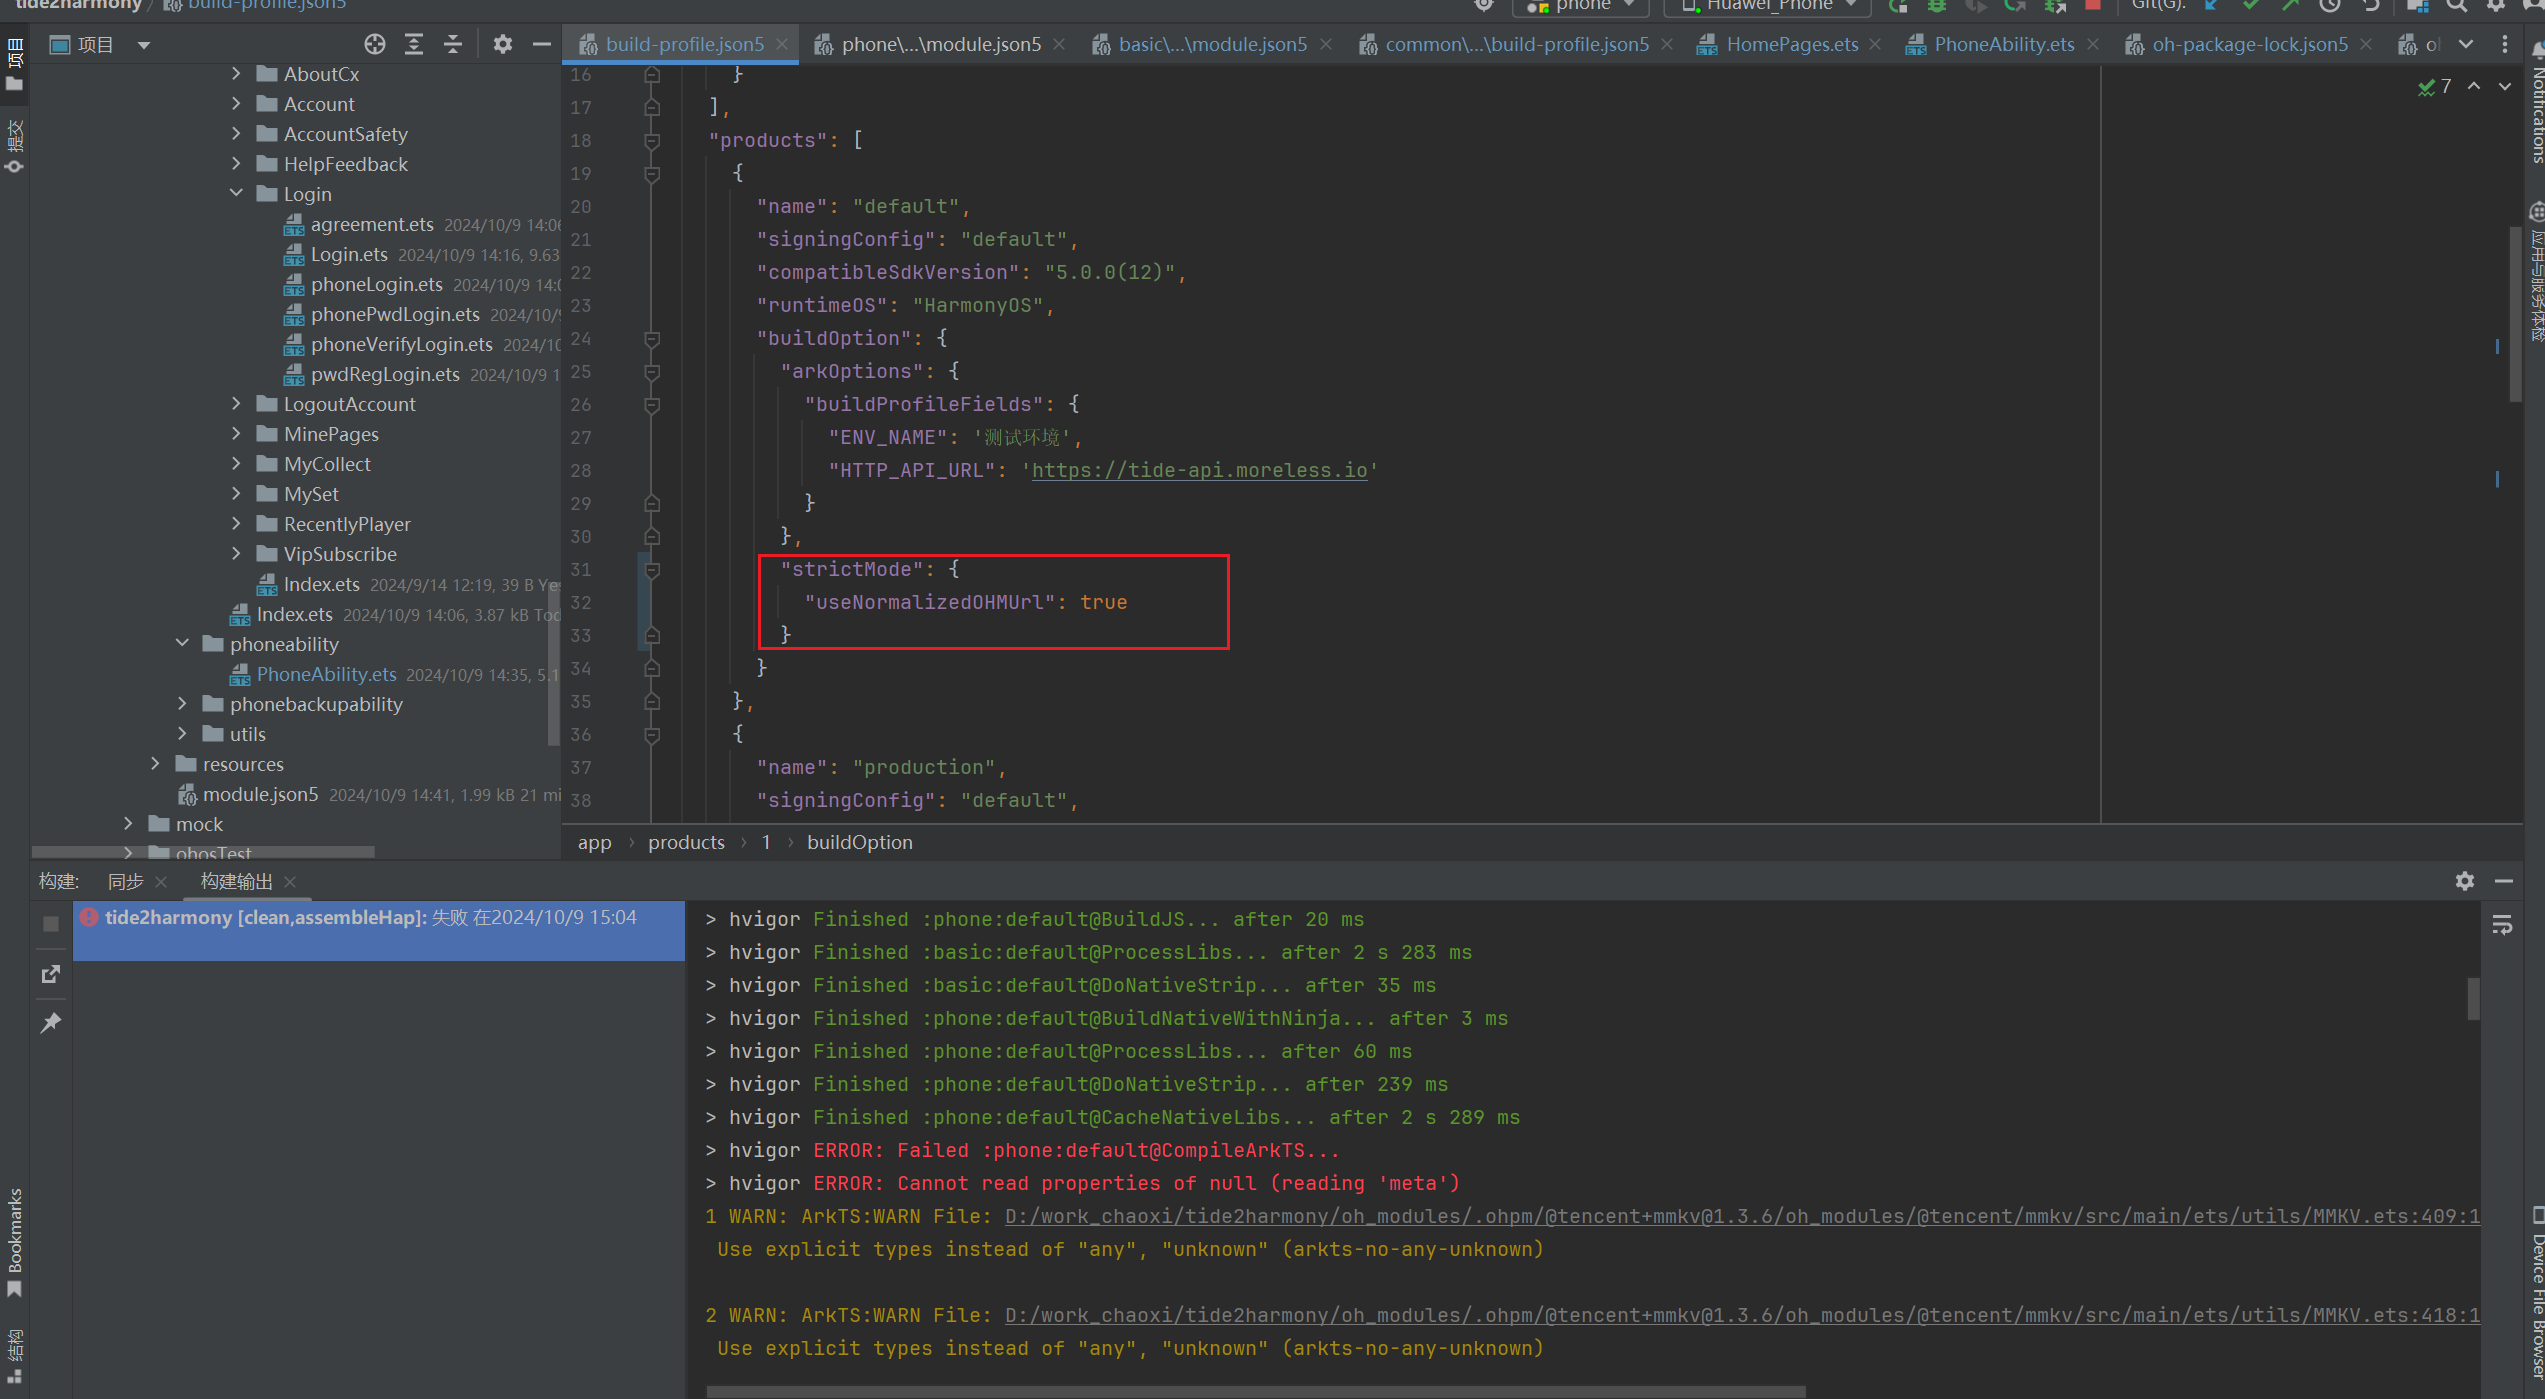This screenshot has width=2545, height=1399.
Task: Expand the resources folder
Action: (x=155, y=764)
